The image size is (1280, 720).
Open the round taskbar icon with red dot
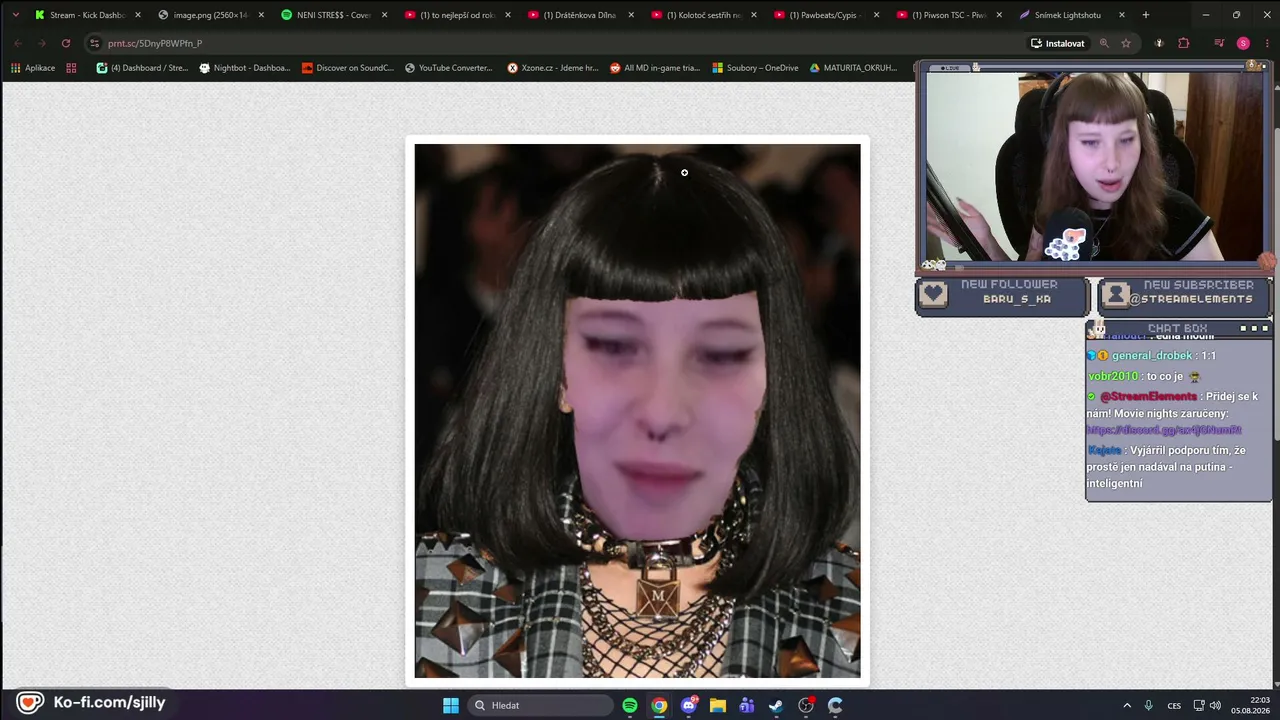(806, 705)
